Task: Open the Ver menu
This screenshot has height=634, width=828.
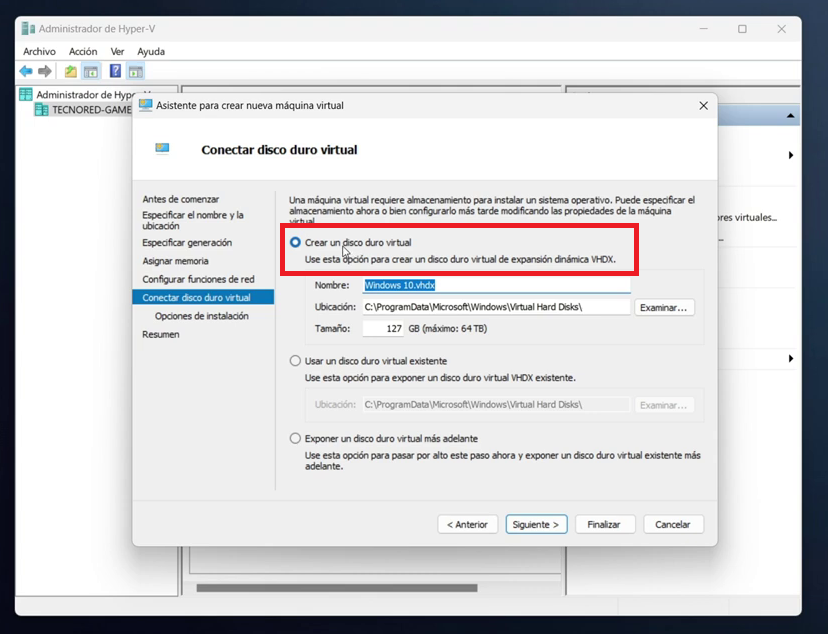Action: click(117, 51)
